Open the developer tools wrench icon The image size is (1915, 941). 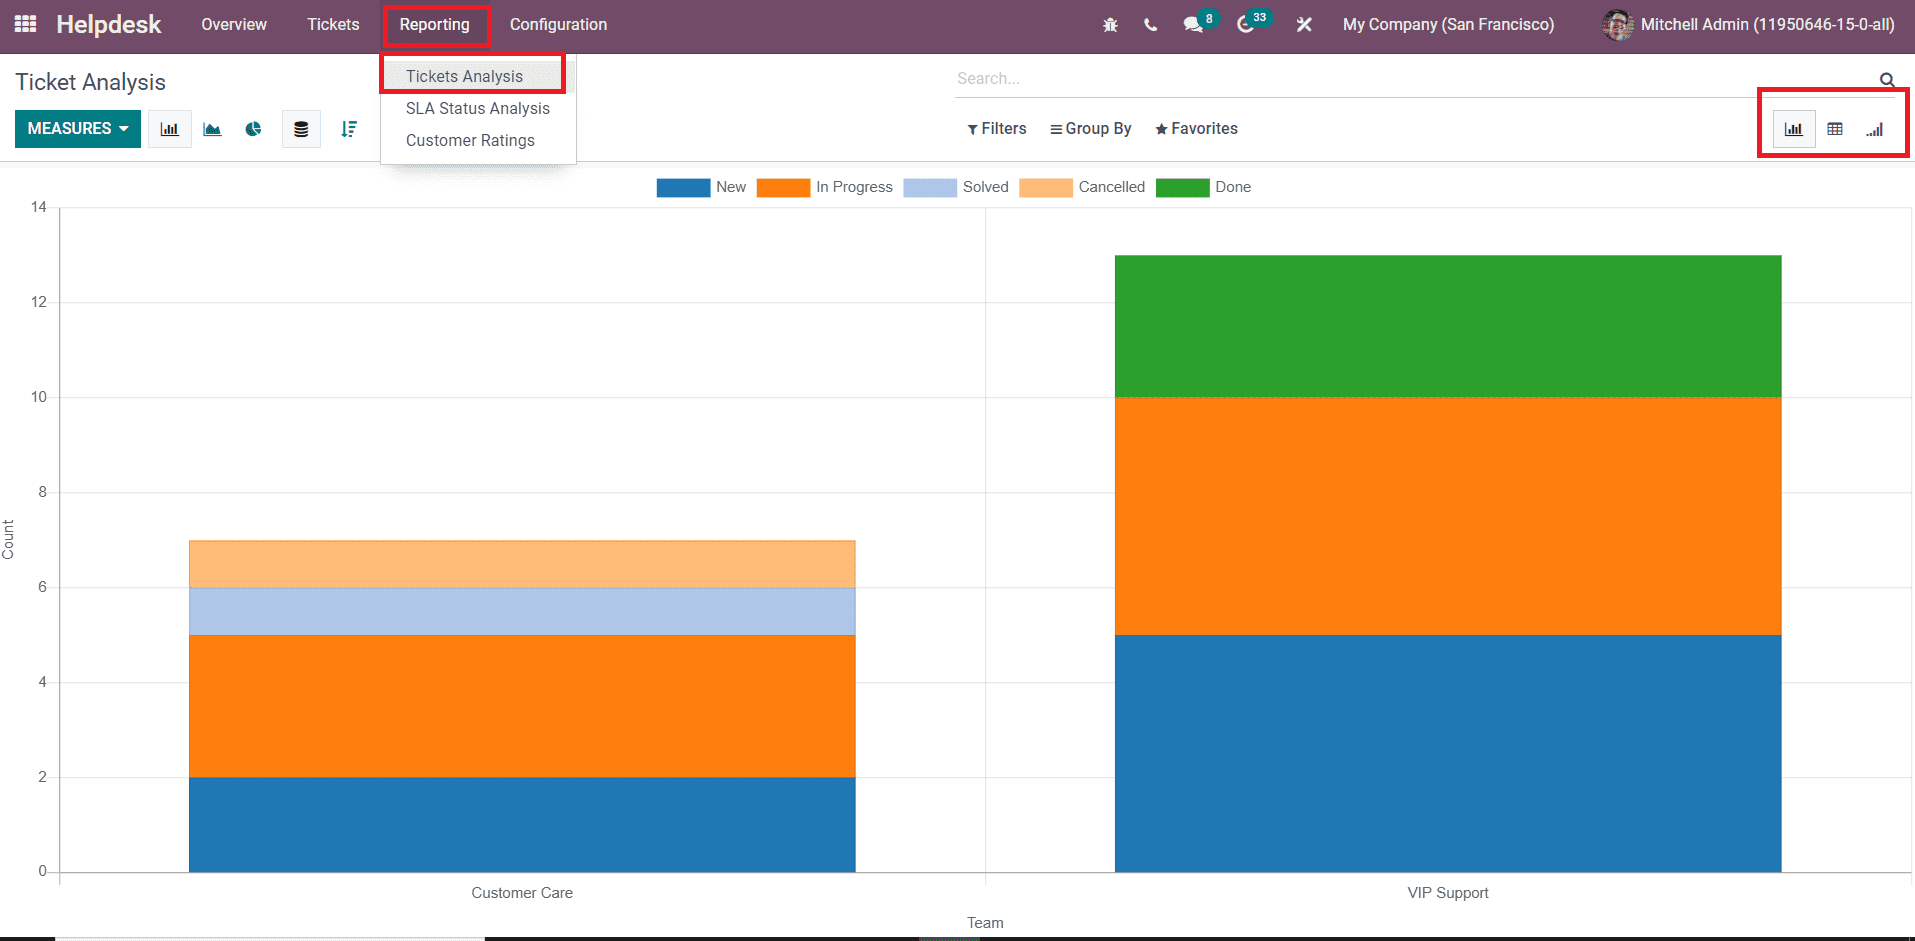[1303, 24]
